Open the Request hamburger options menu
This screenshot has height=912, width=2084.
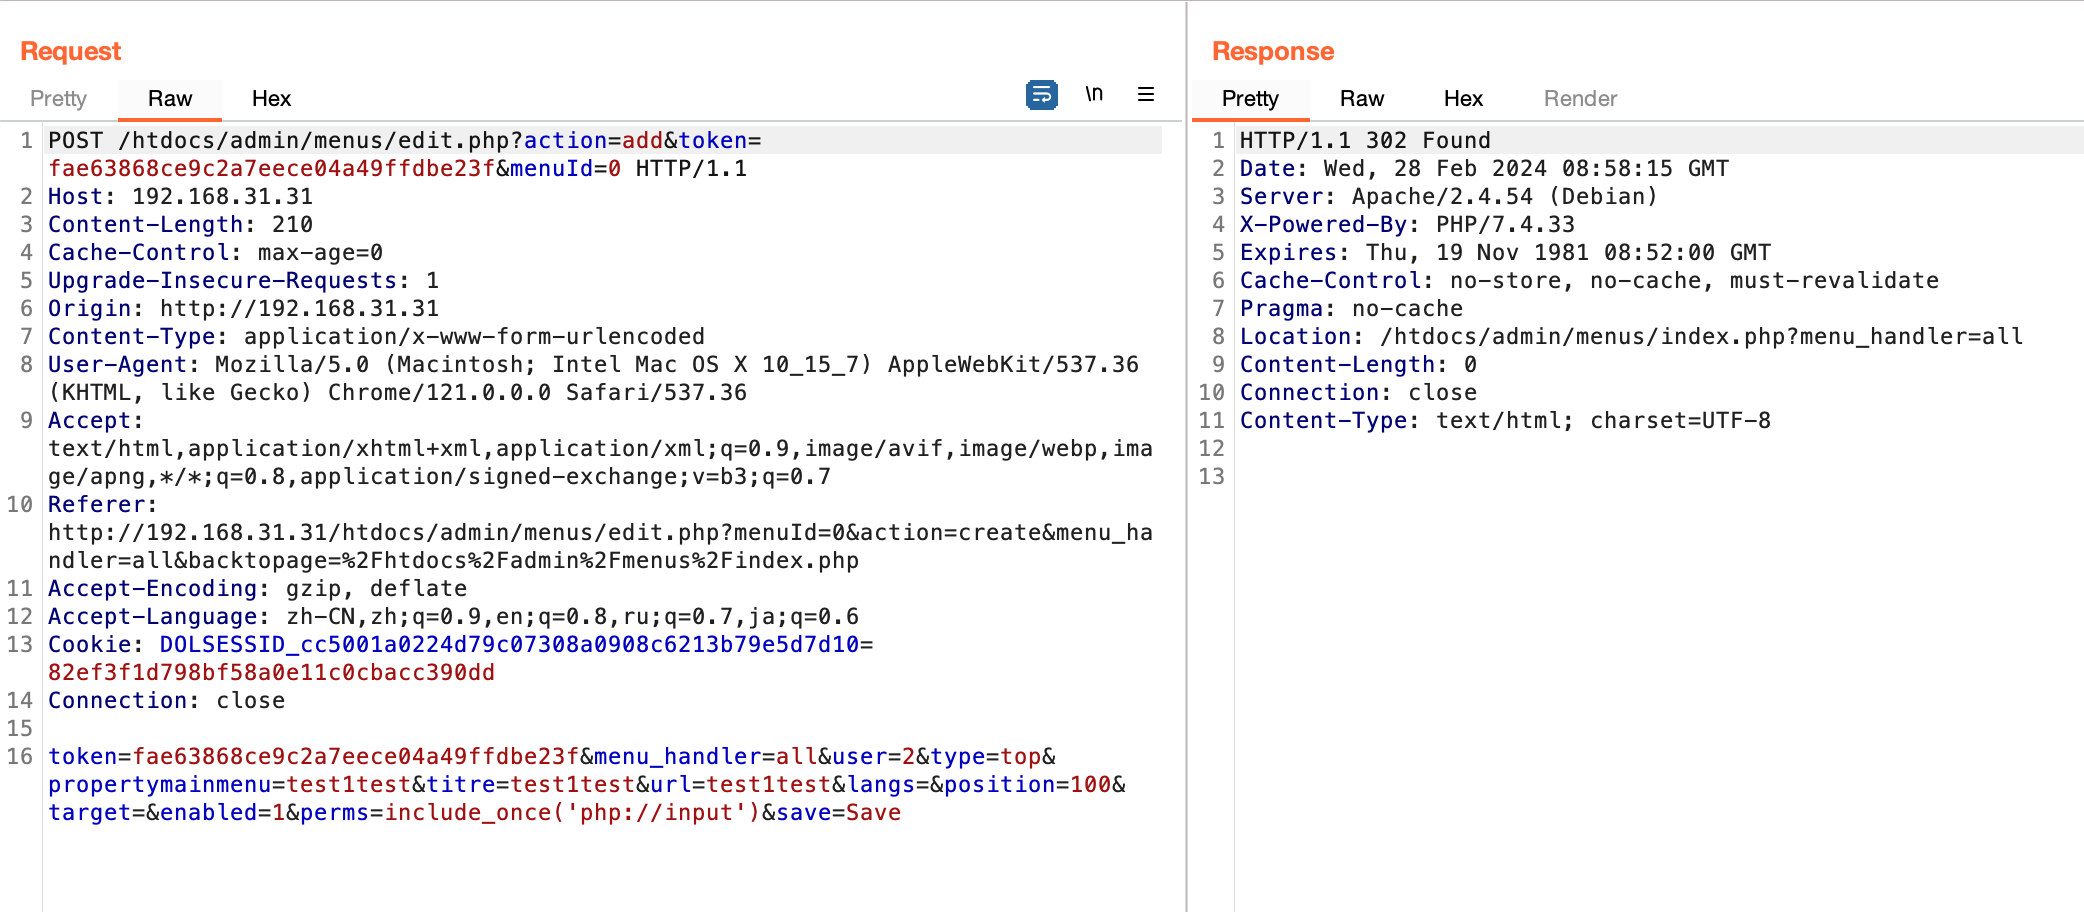click(1146, 94)
